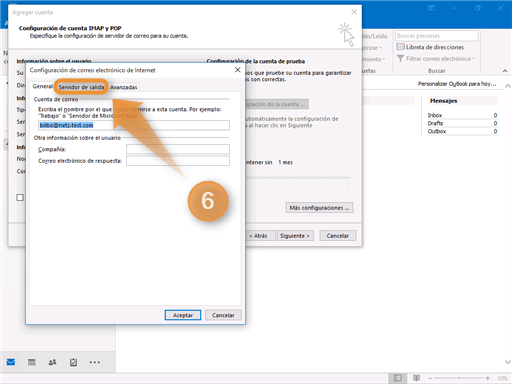Close the Agregar cuenta window
This screenshot has width=512, height=384.
[354, 12]
